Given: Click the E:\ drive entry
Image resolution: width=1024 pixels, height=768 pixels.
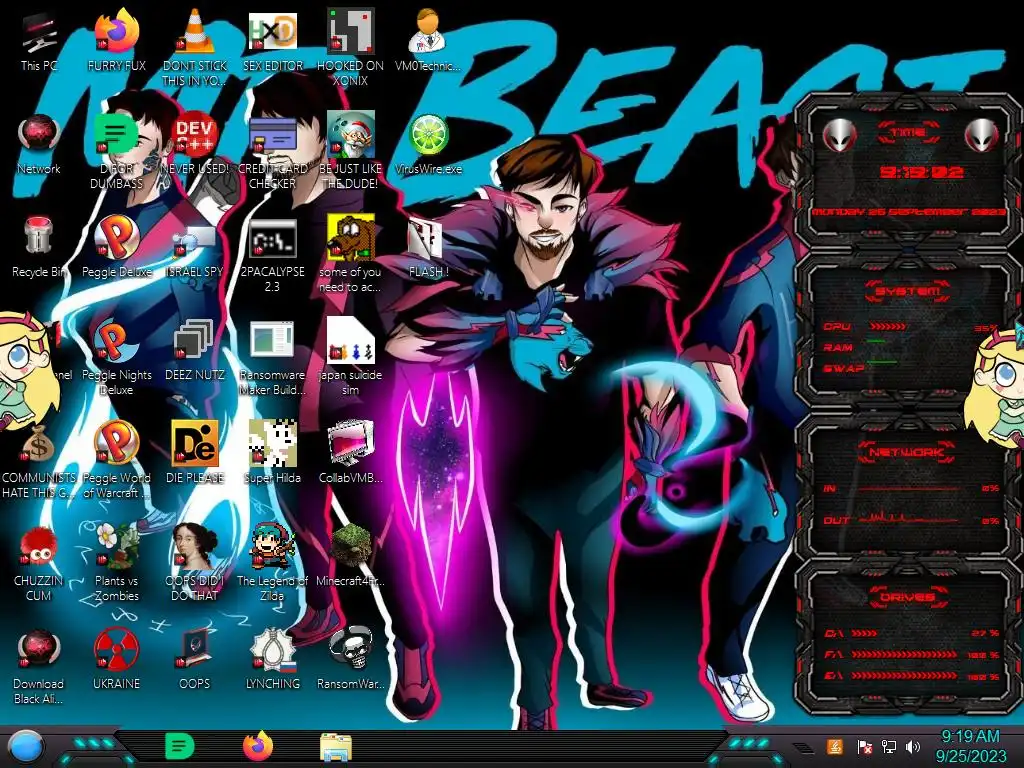Looking at the screenshot, I should pos(912,675).
